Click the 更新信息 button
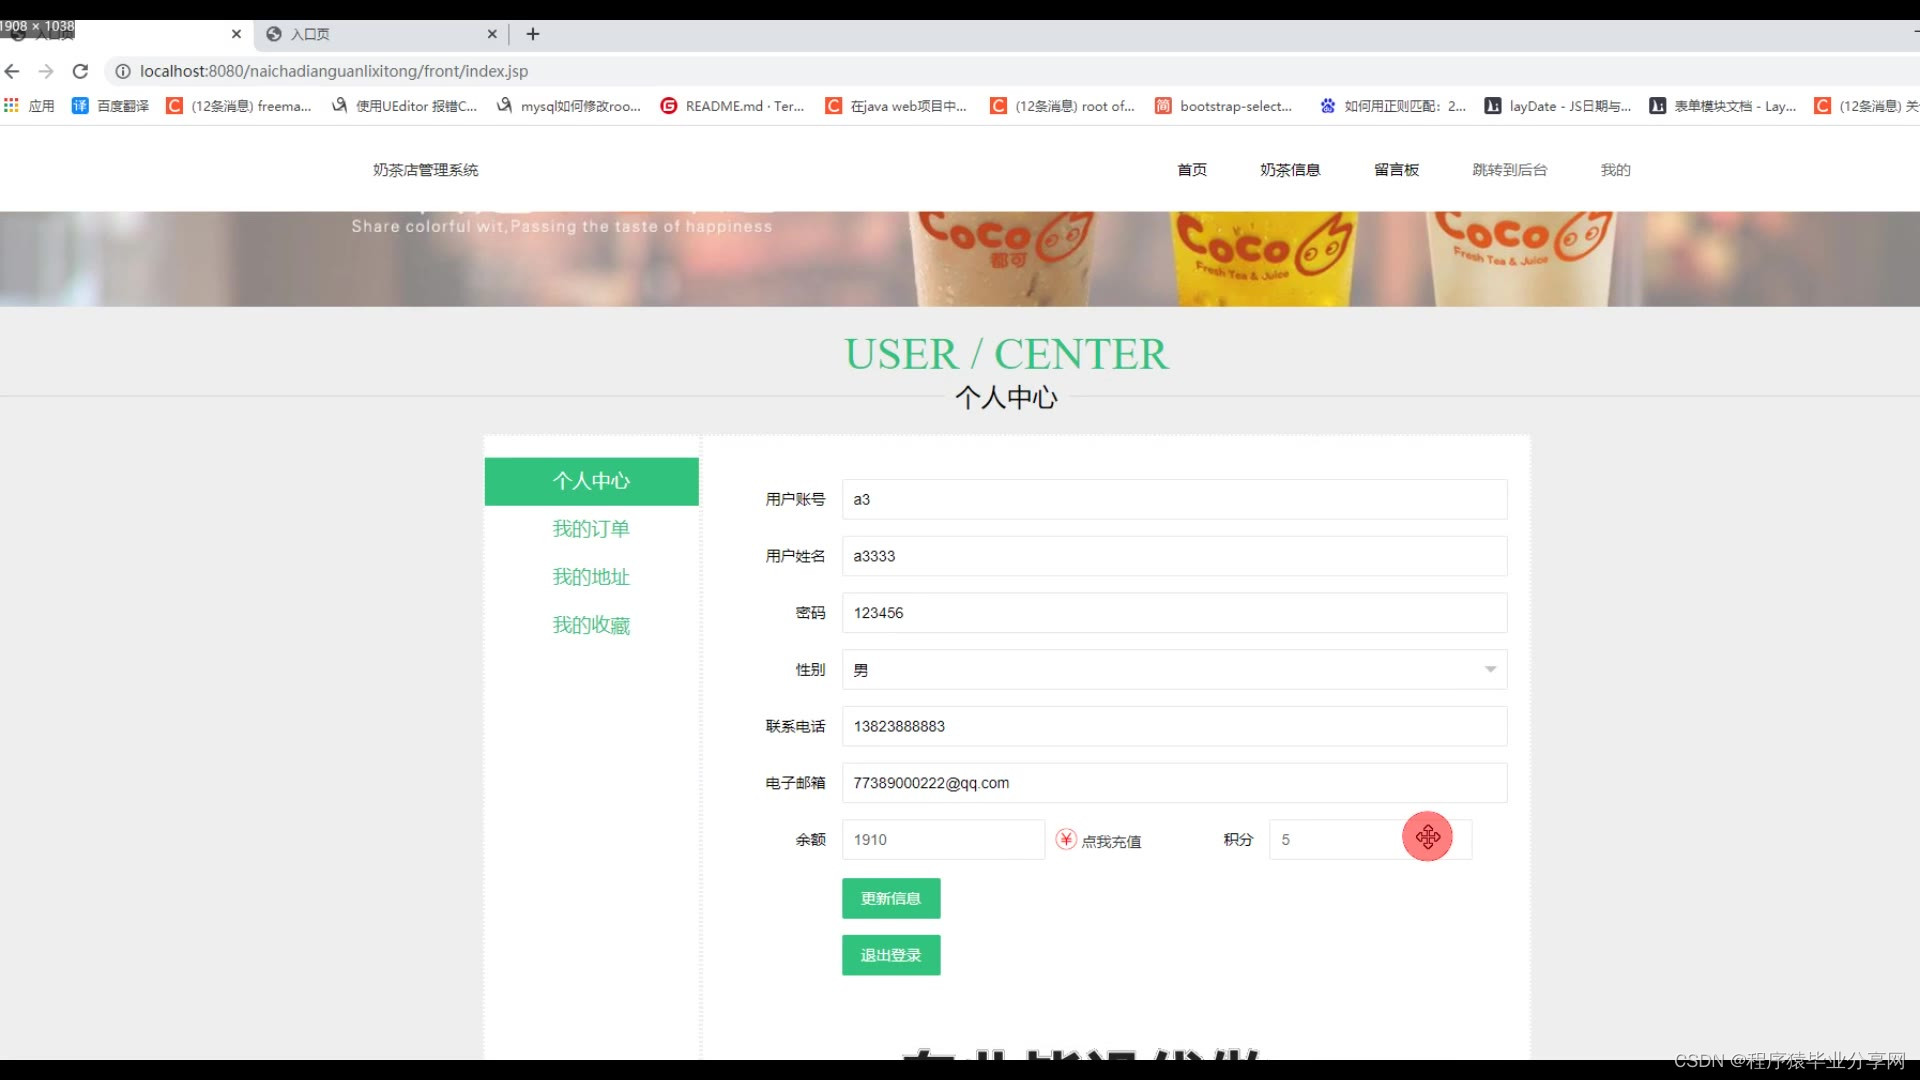The width and height of the screenshot is (1920, 1080). [890, 898]
